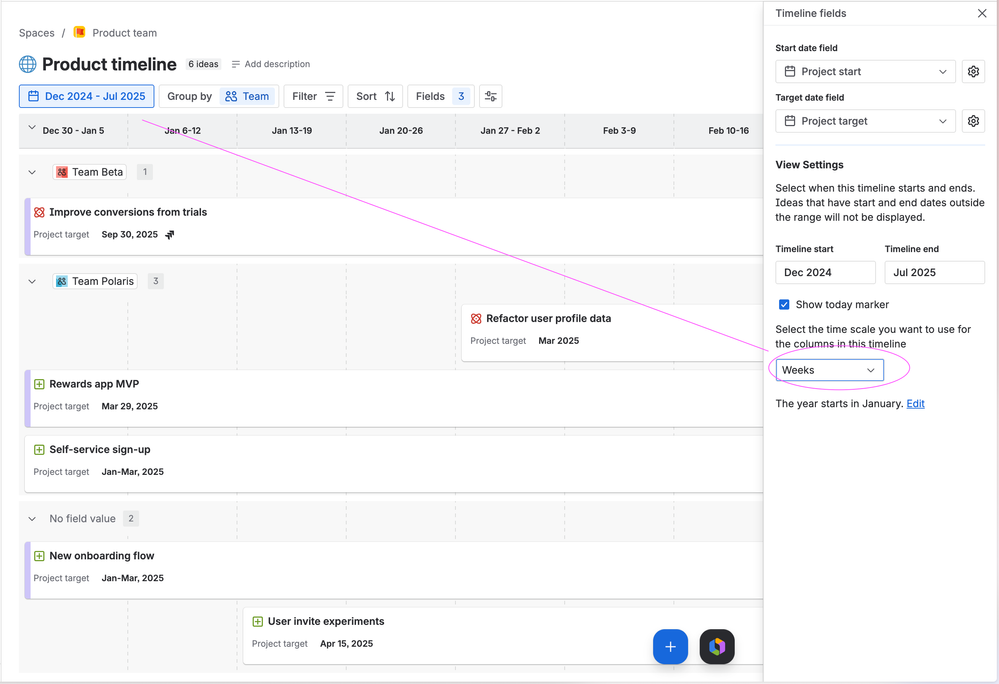
Task: Open the Filter menu
Action: tap(313, 96)
